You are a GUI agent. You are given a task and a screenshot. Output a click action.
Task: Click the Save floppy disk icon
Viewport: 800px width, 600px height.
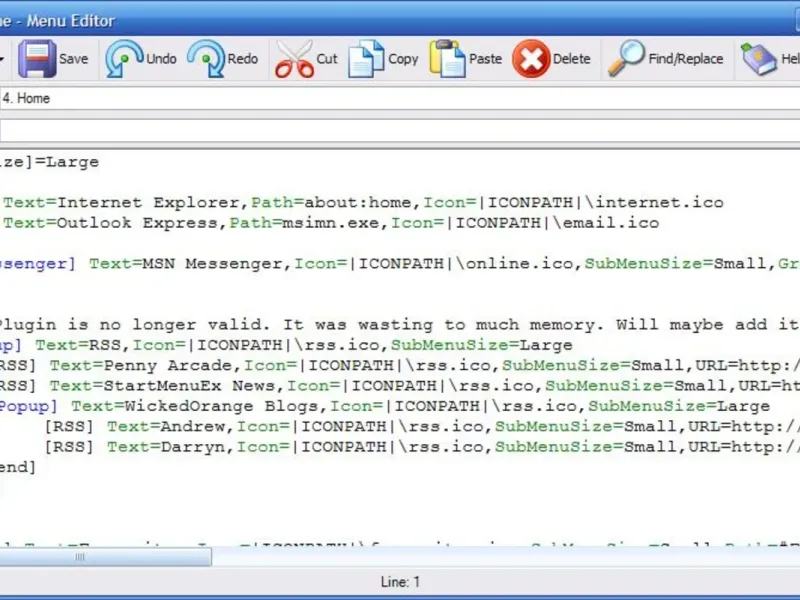pyautogui.click(x=37, y=59)
